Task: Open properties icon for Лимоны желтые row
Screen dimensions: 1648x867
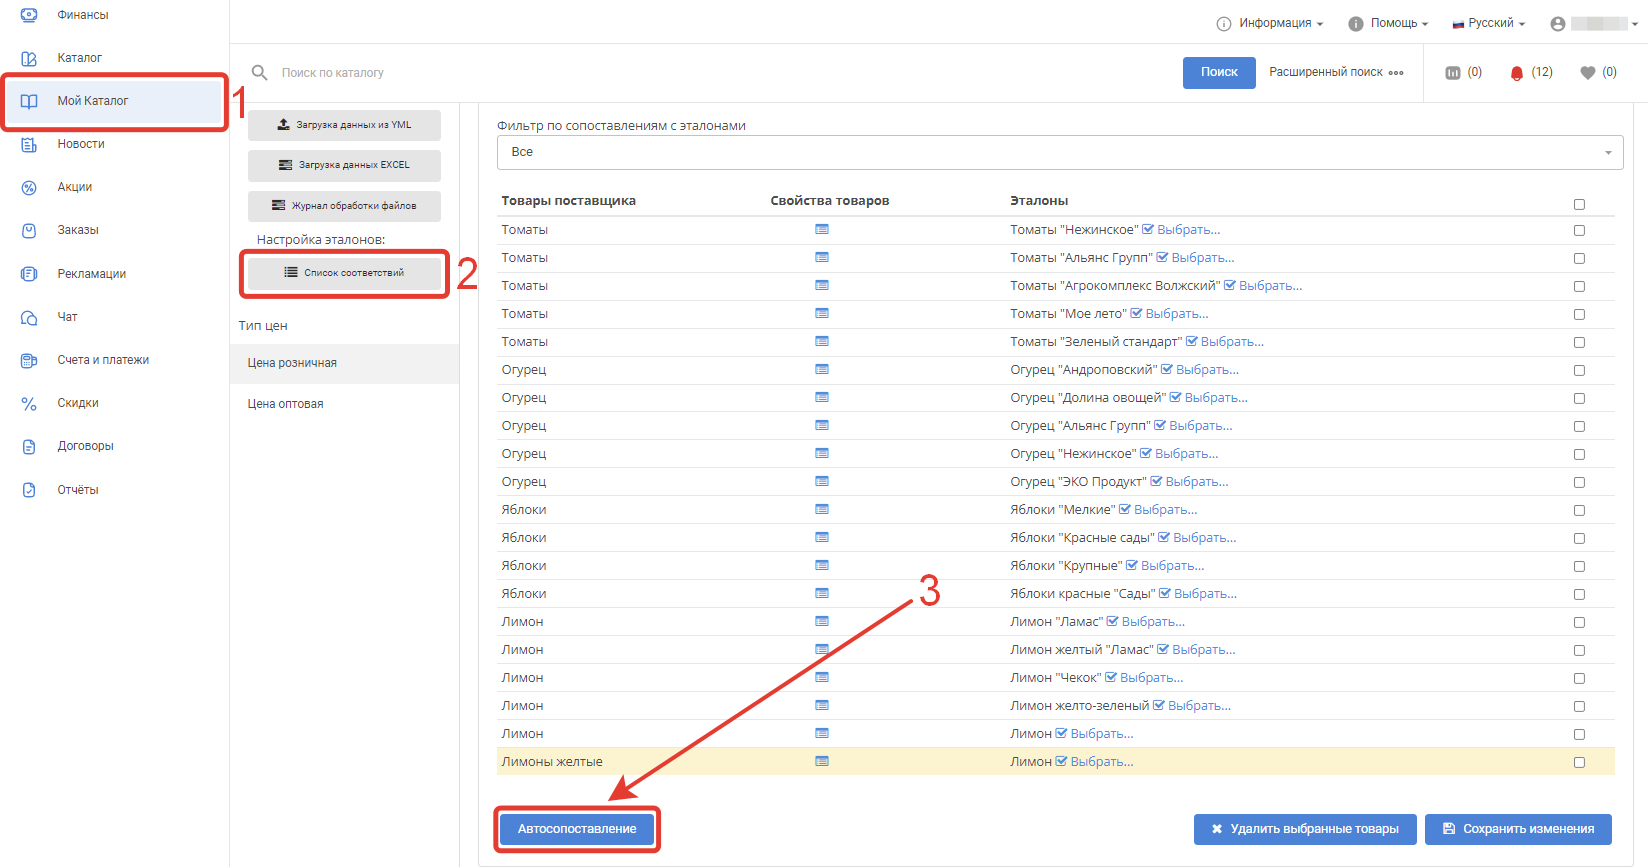Action: 821,762
